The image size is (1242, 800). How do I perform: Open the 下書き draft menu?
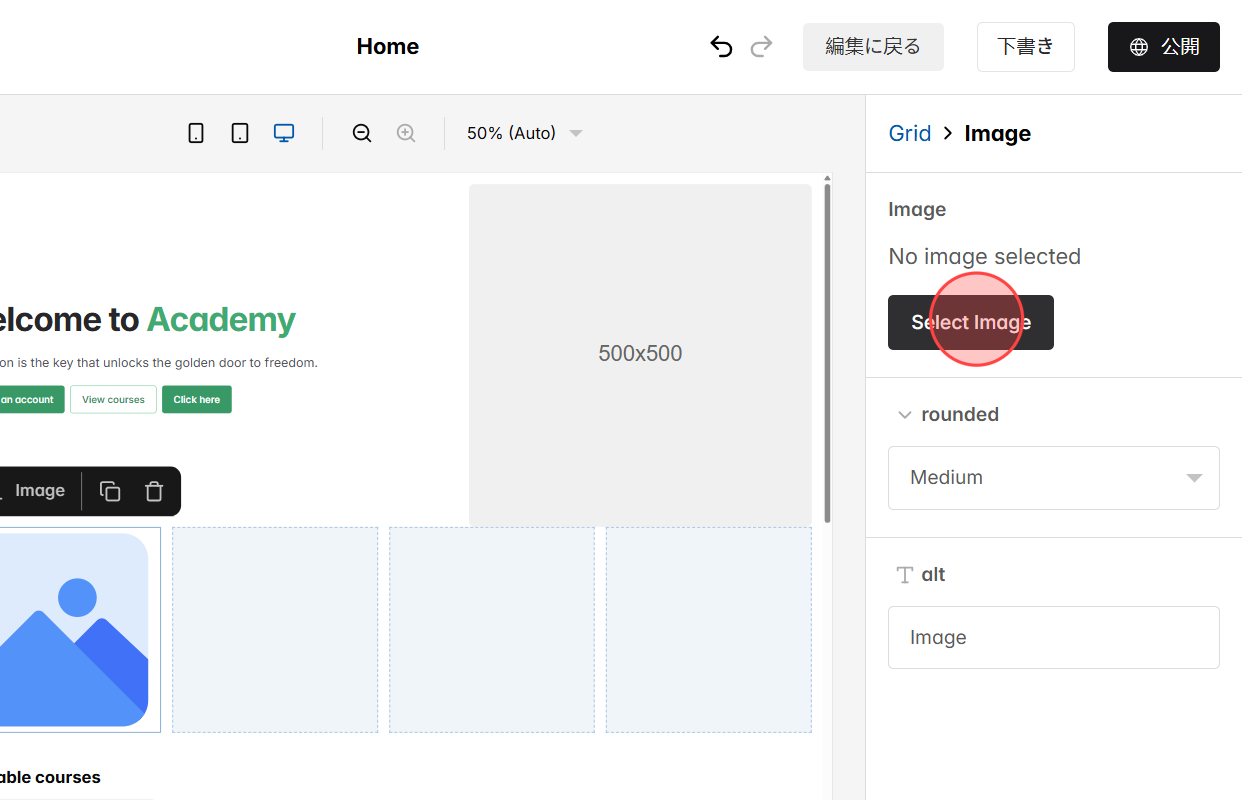1025,46
